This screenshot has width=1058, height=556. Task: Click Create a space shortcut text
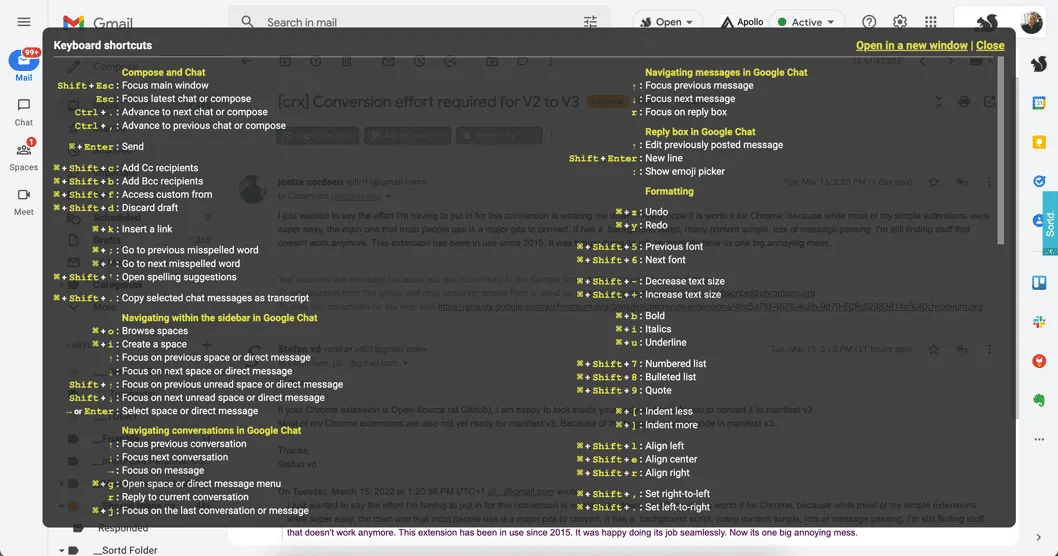154,344
